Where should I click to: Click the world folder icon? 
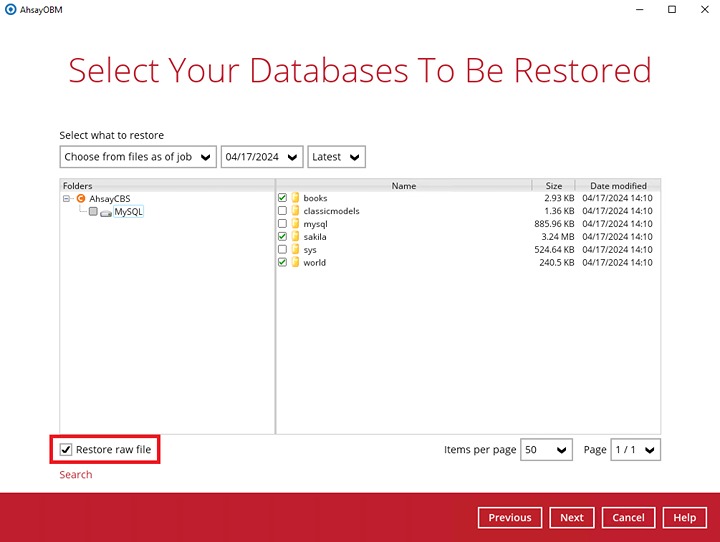(x=295, y=262)
